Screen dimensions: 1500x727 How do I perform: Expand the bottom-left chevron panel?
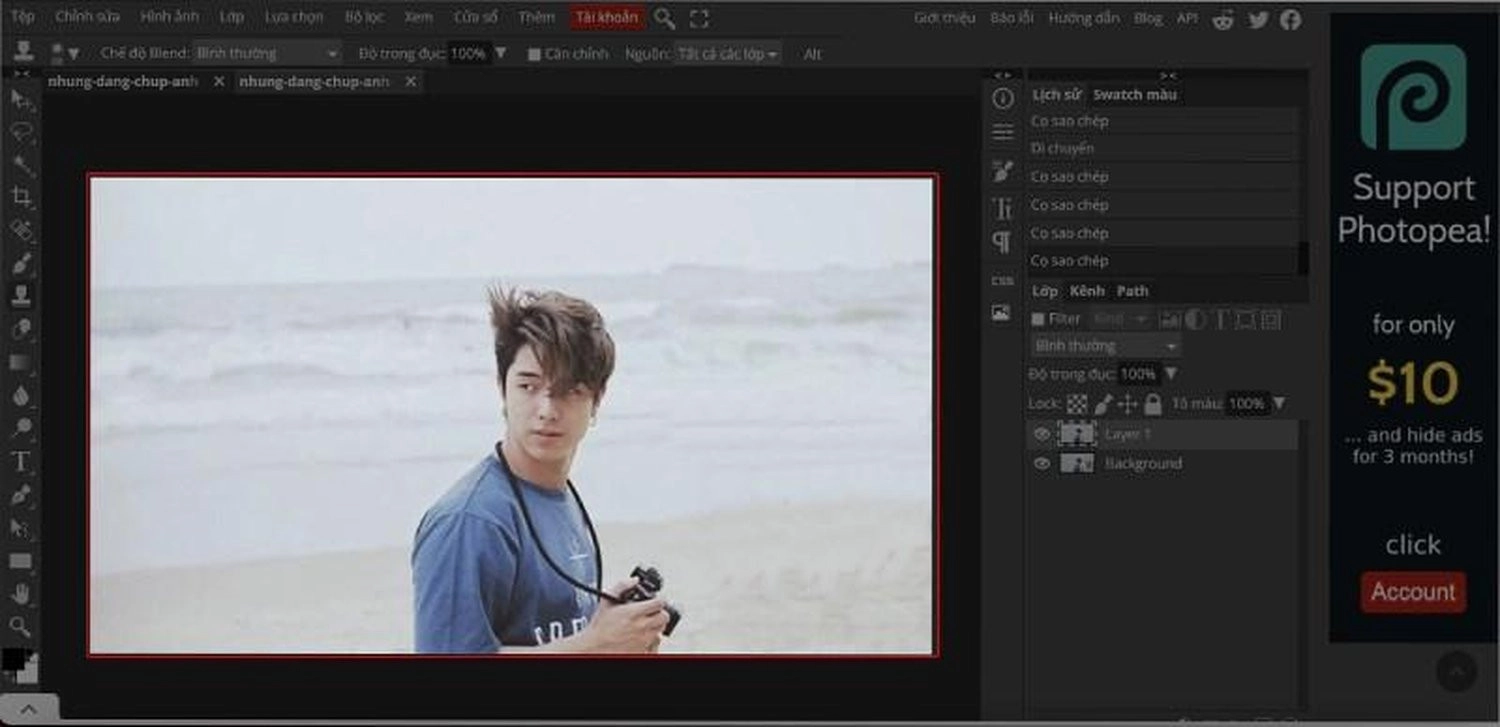(29, 710)
